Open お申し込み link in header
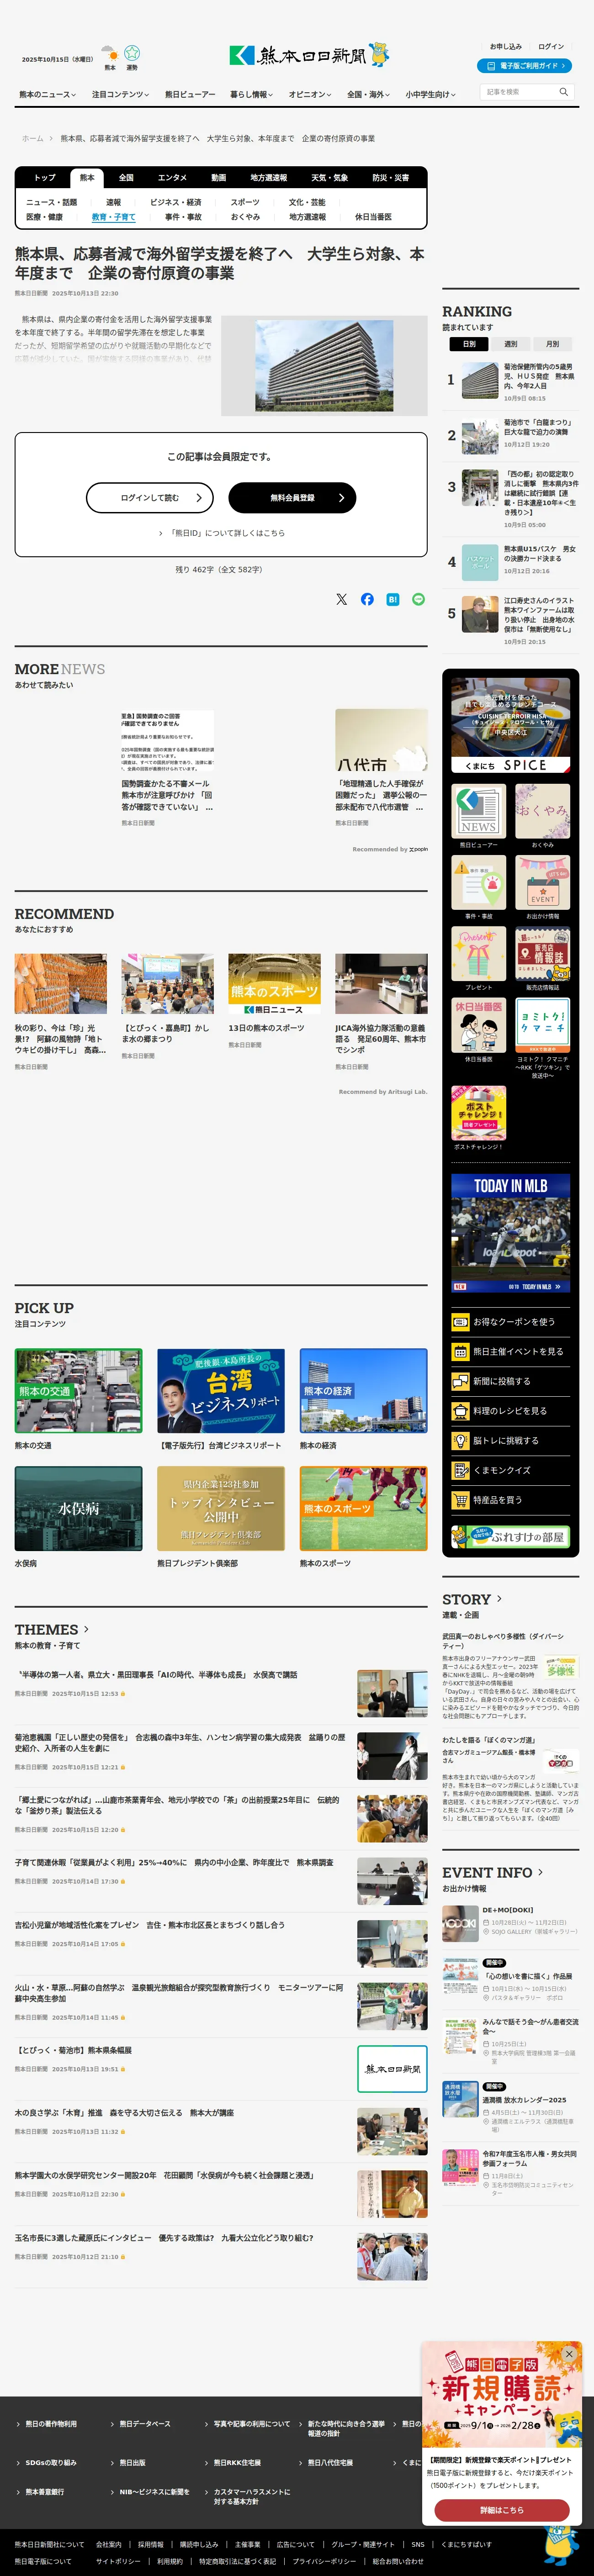594x2576 pixels. (x=506, y=47)
